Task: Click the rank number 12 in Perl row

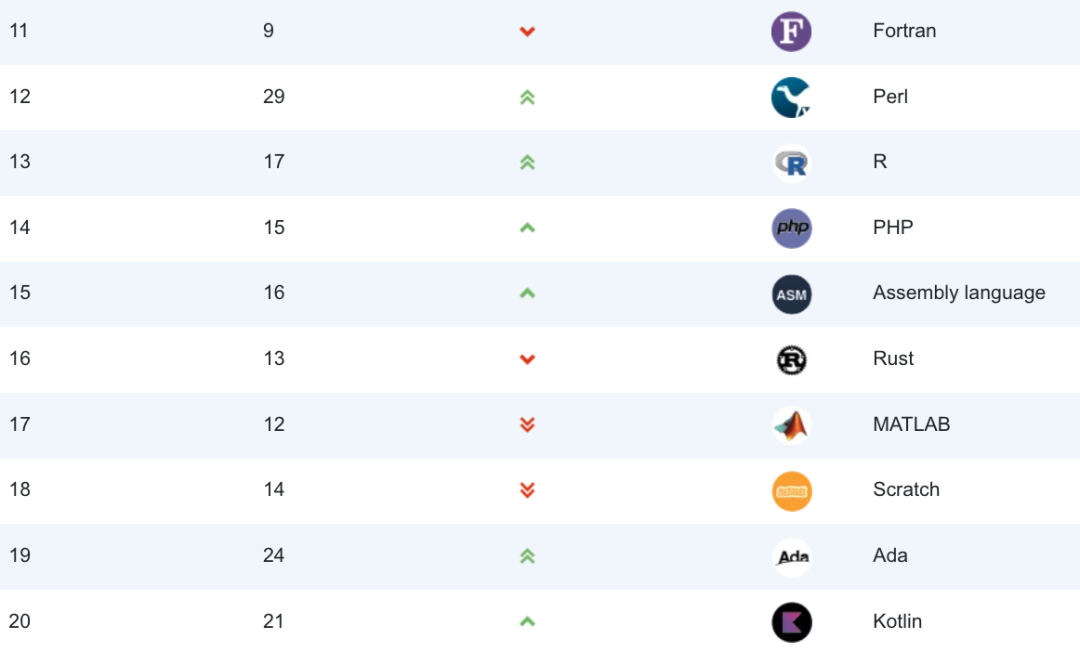Action: point(20,96)
